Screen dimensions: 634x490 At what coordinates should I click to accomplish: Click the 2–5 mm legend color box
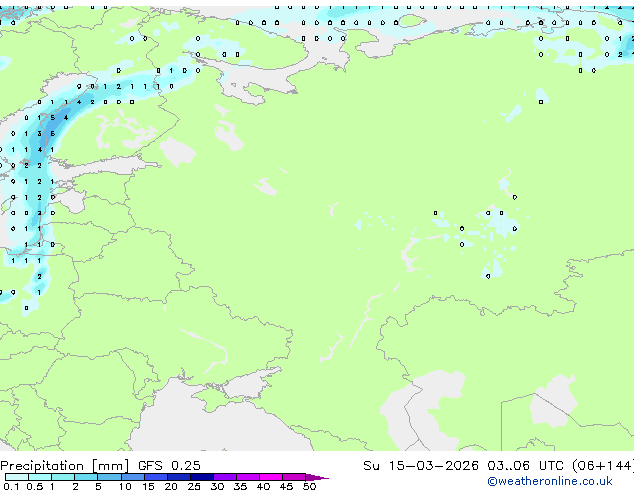(86, 477)
